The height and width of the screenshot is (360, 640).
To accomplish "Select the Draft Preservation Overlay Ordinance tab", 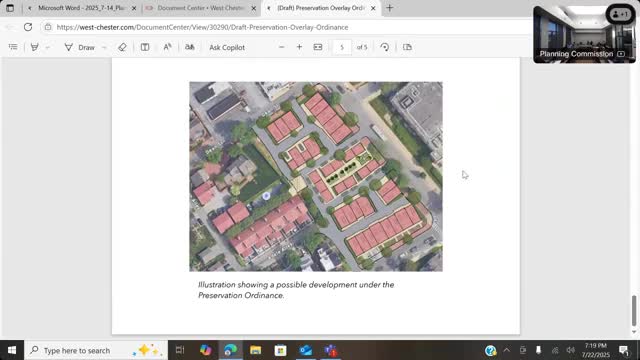I will click(x=320, y=8).
